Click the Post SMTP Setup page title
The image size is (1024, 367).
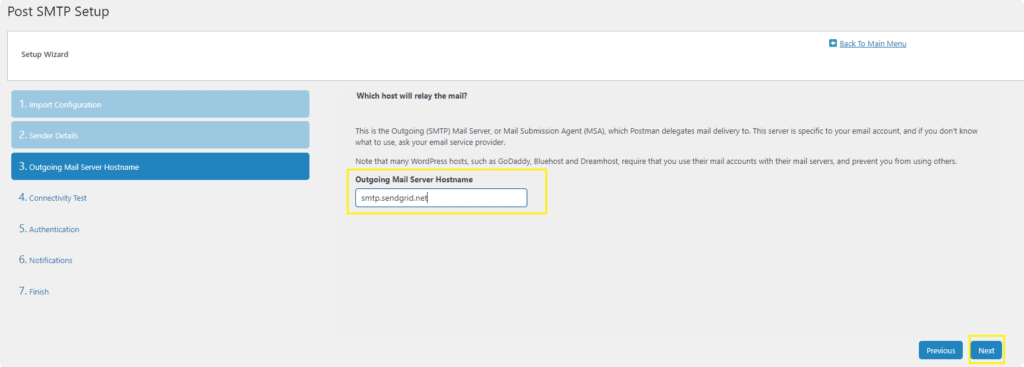pyautogui.click(x=58, y=12)
